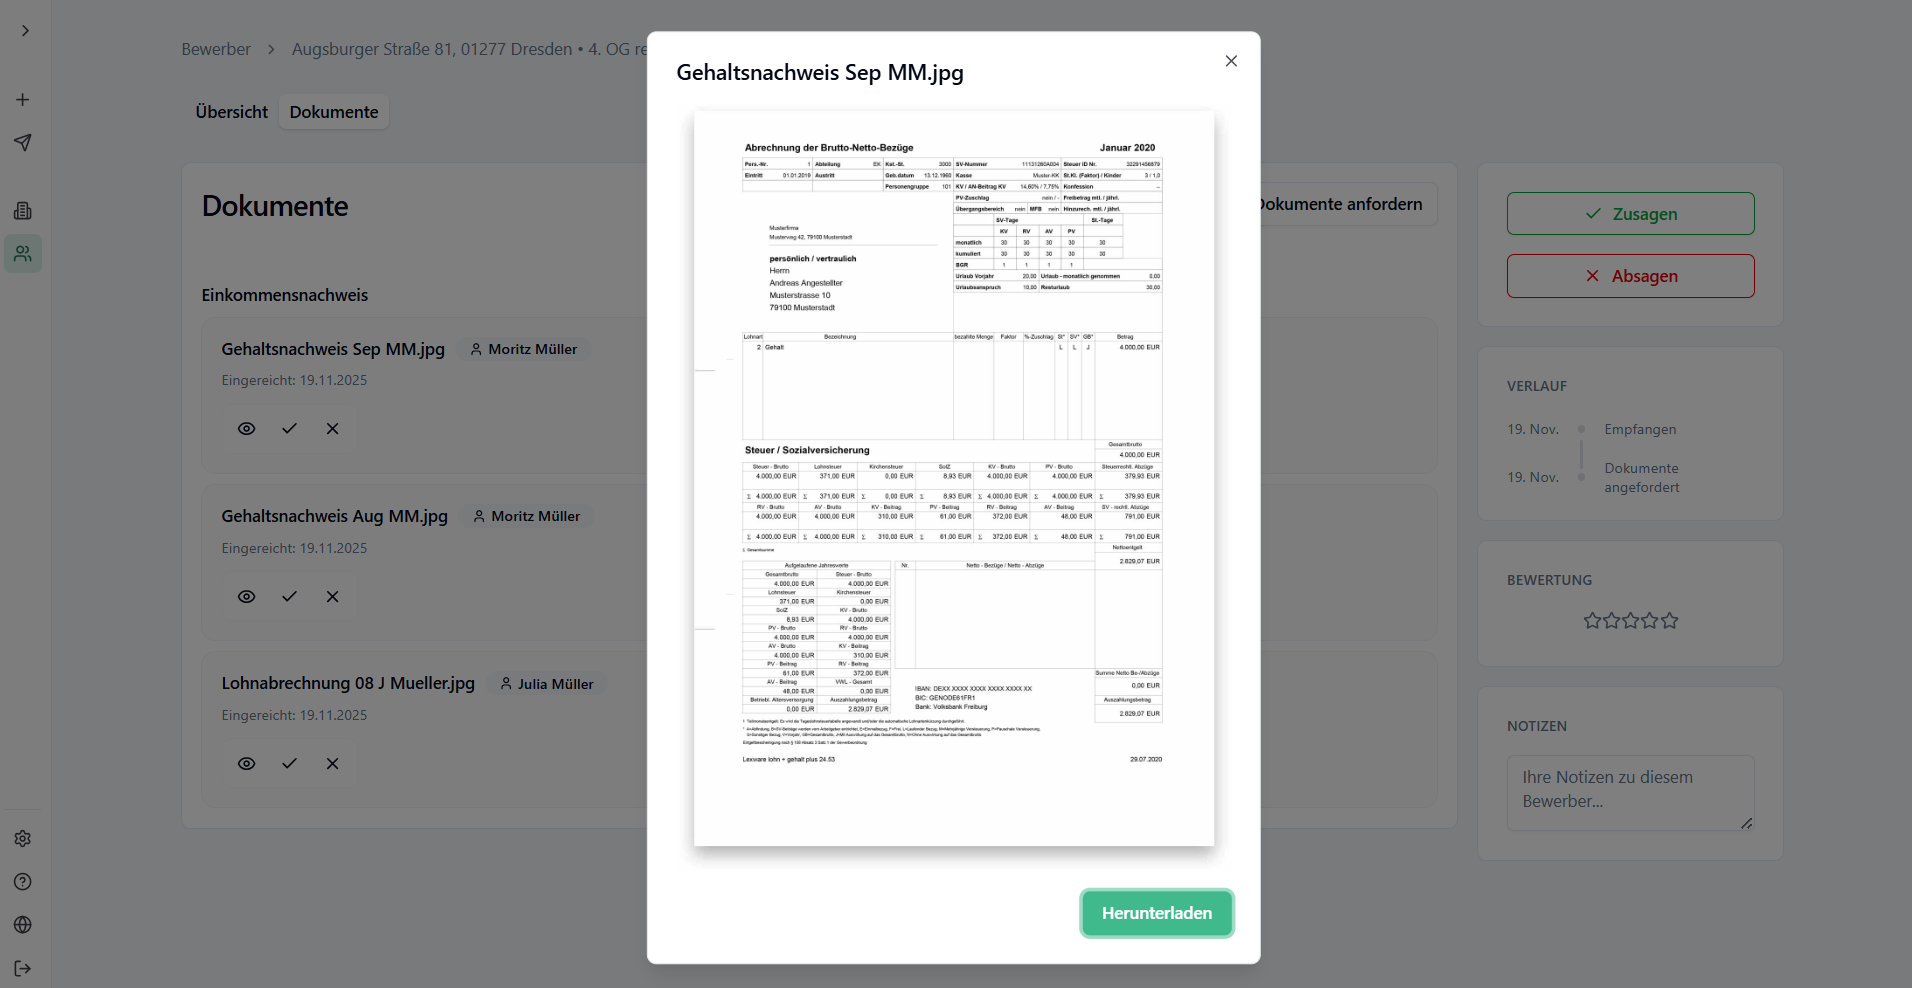
Task: Open the paper plane icon in the sidebar
Action: (x=22, y=143)
